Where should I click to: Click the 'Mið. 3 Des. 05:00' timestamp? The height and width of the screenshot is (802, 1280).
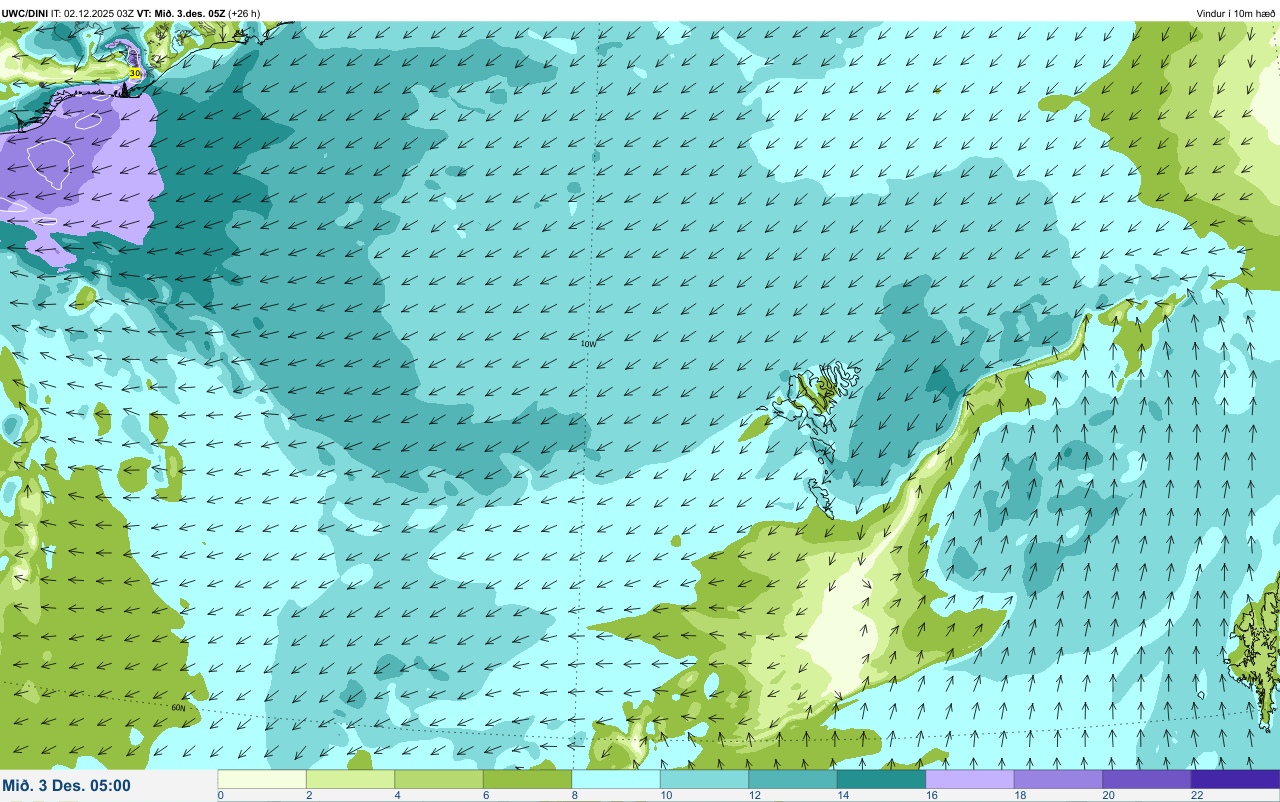tap(66, 785)
